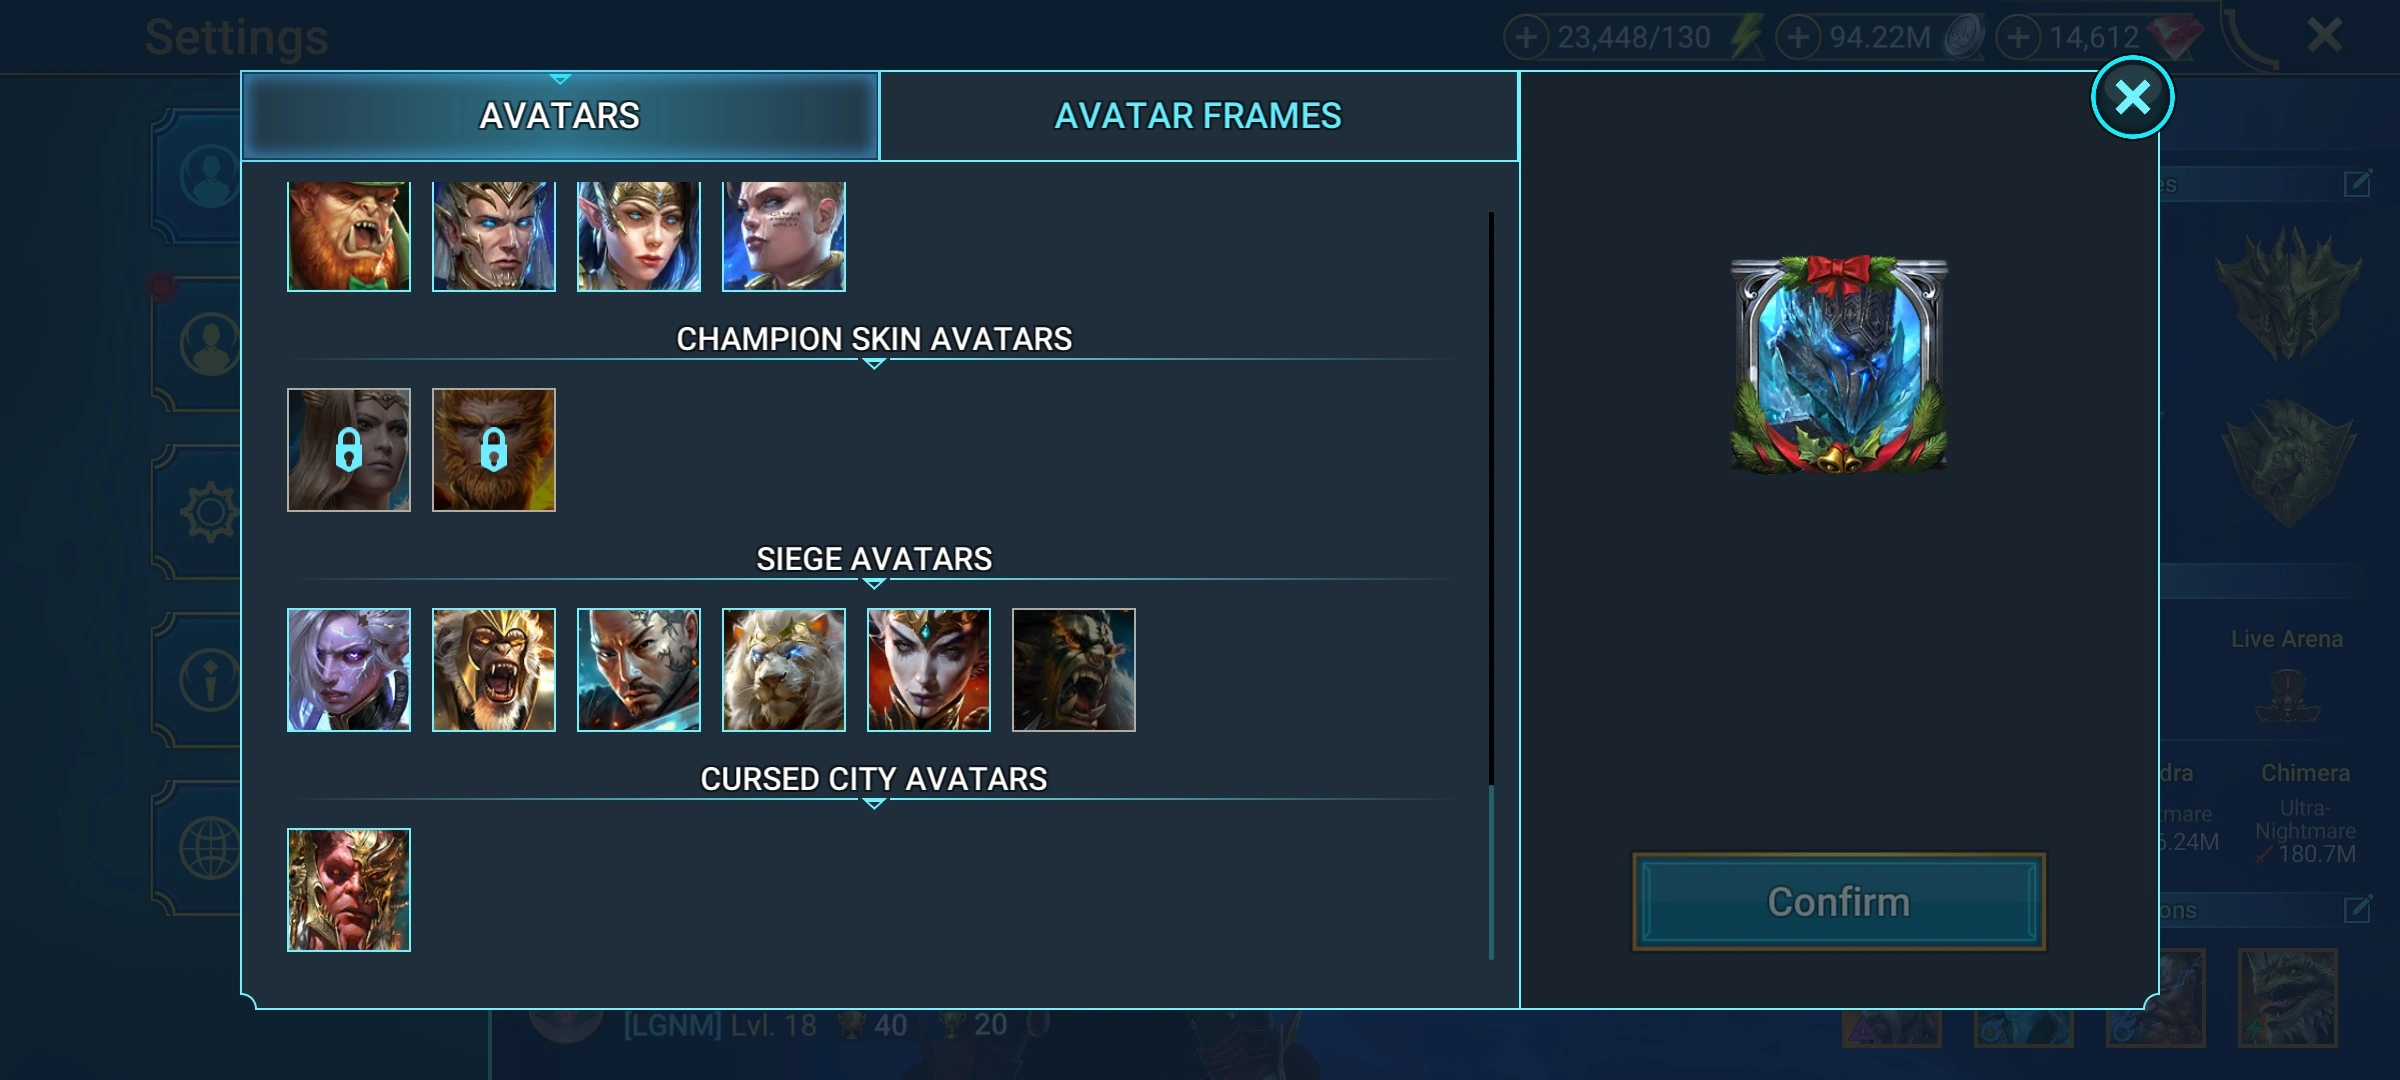The image size is (2400, 1080).
Task: Select the scarred male warrior siege avatar
Action: 638,670
